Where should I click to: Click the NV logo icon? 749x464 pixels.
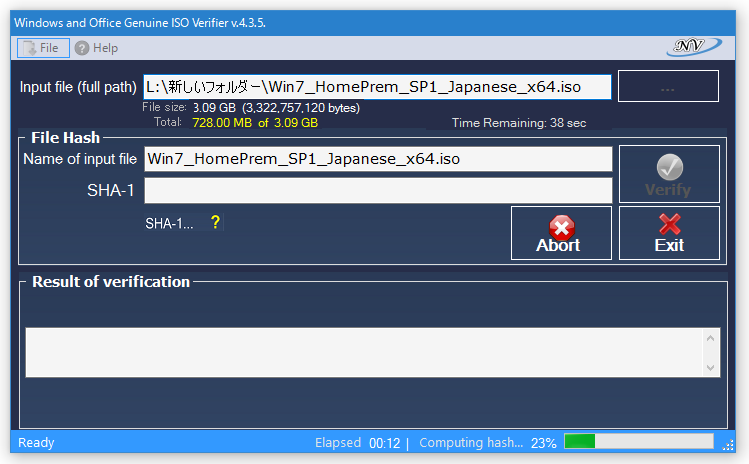click(694, 47)
